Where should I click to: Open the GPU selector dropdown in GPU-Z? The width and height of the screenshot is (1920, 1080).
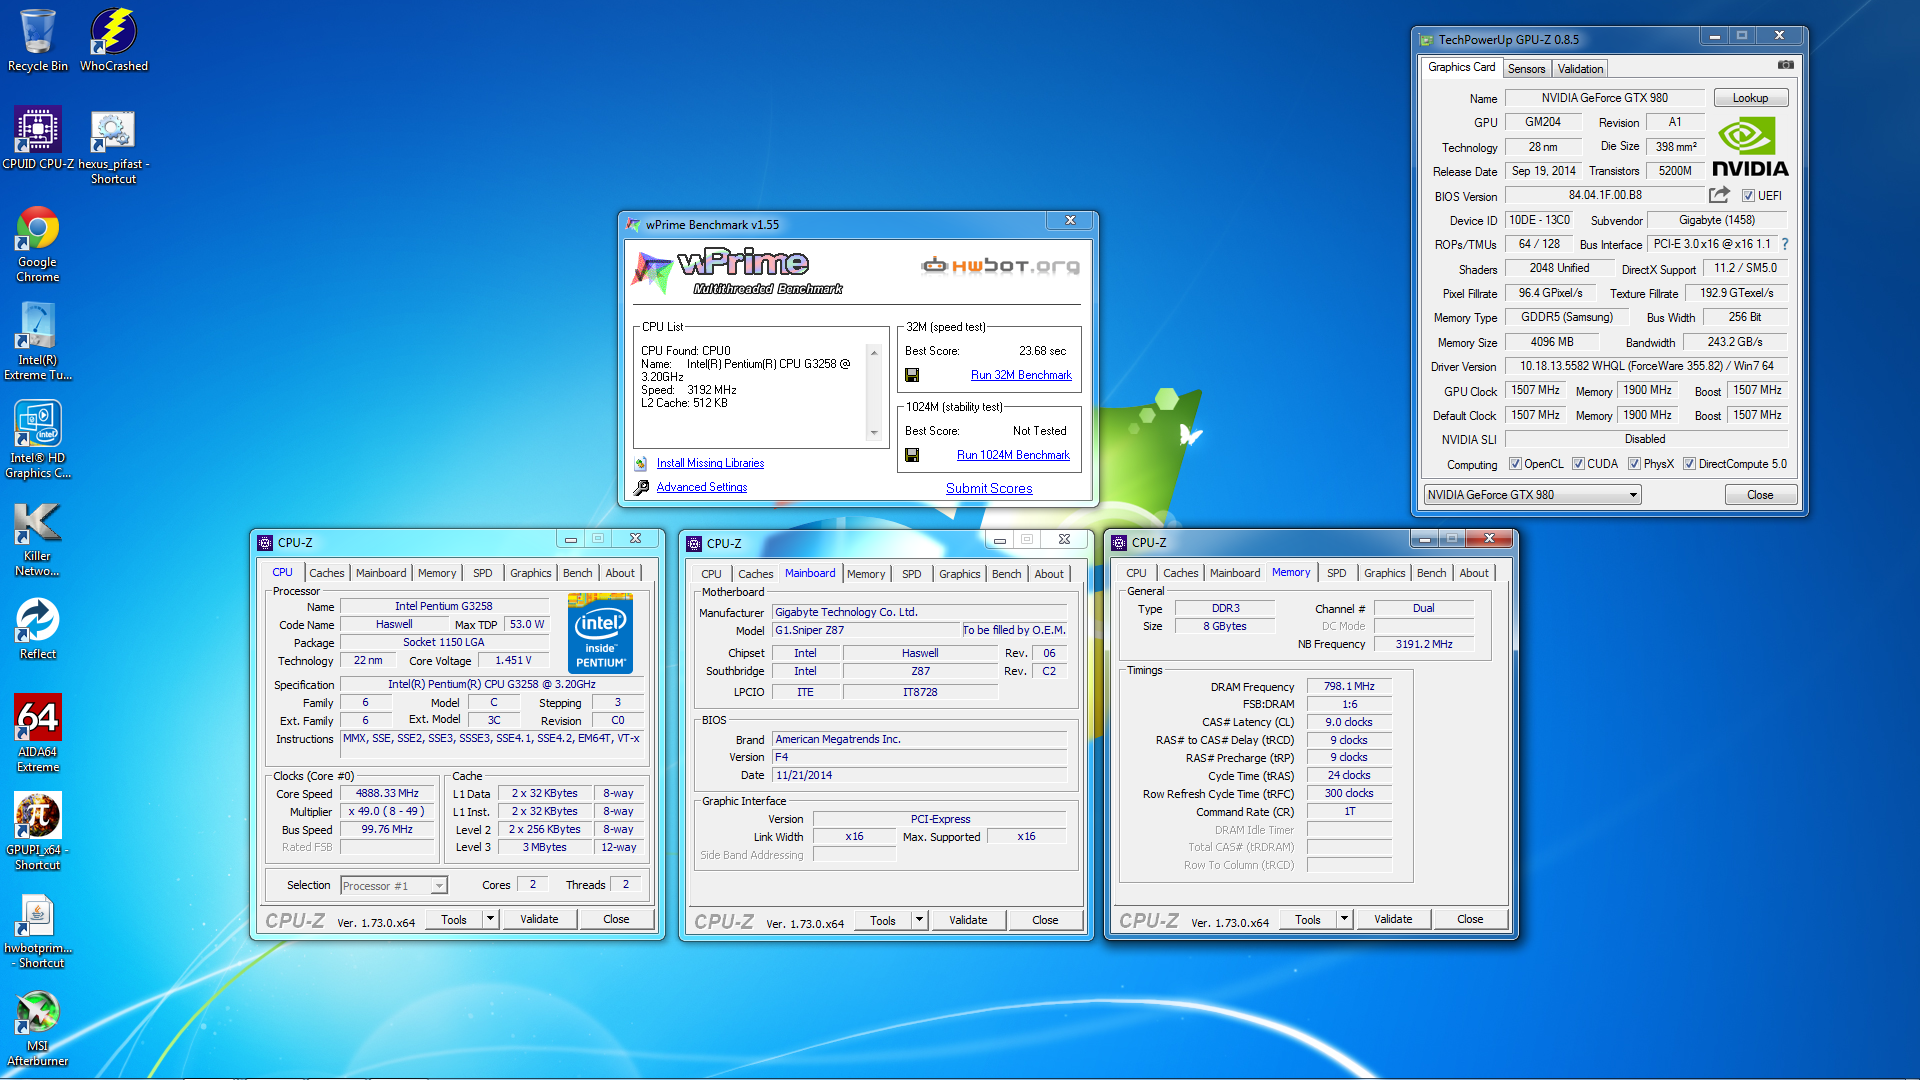coord(1533,495)
